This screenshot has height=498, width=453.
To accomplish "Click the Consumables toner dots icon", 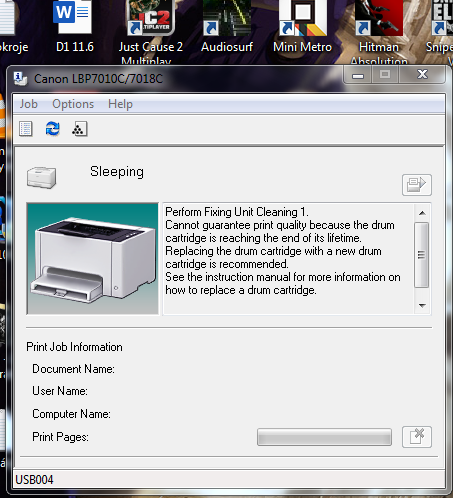I will [79, 129].
